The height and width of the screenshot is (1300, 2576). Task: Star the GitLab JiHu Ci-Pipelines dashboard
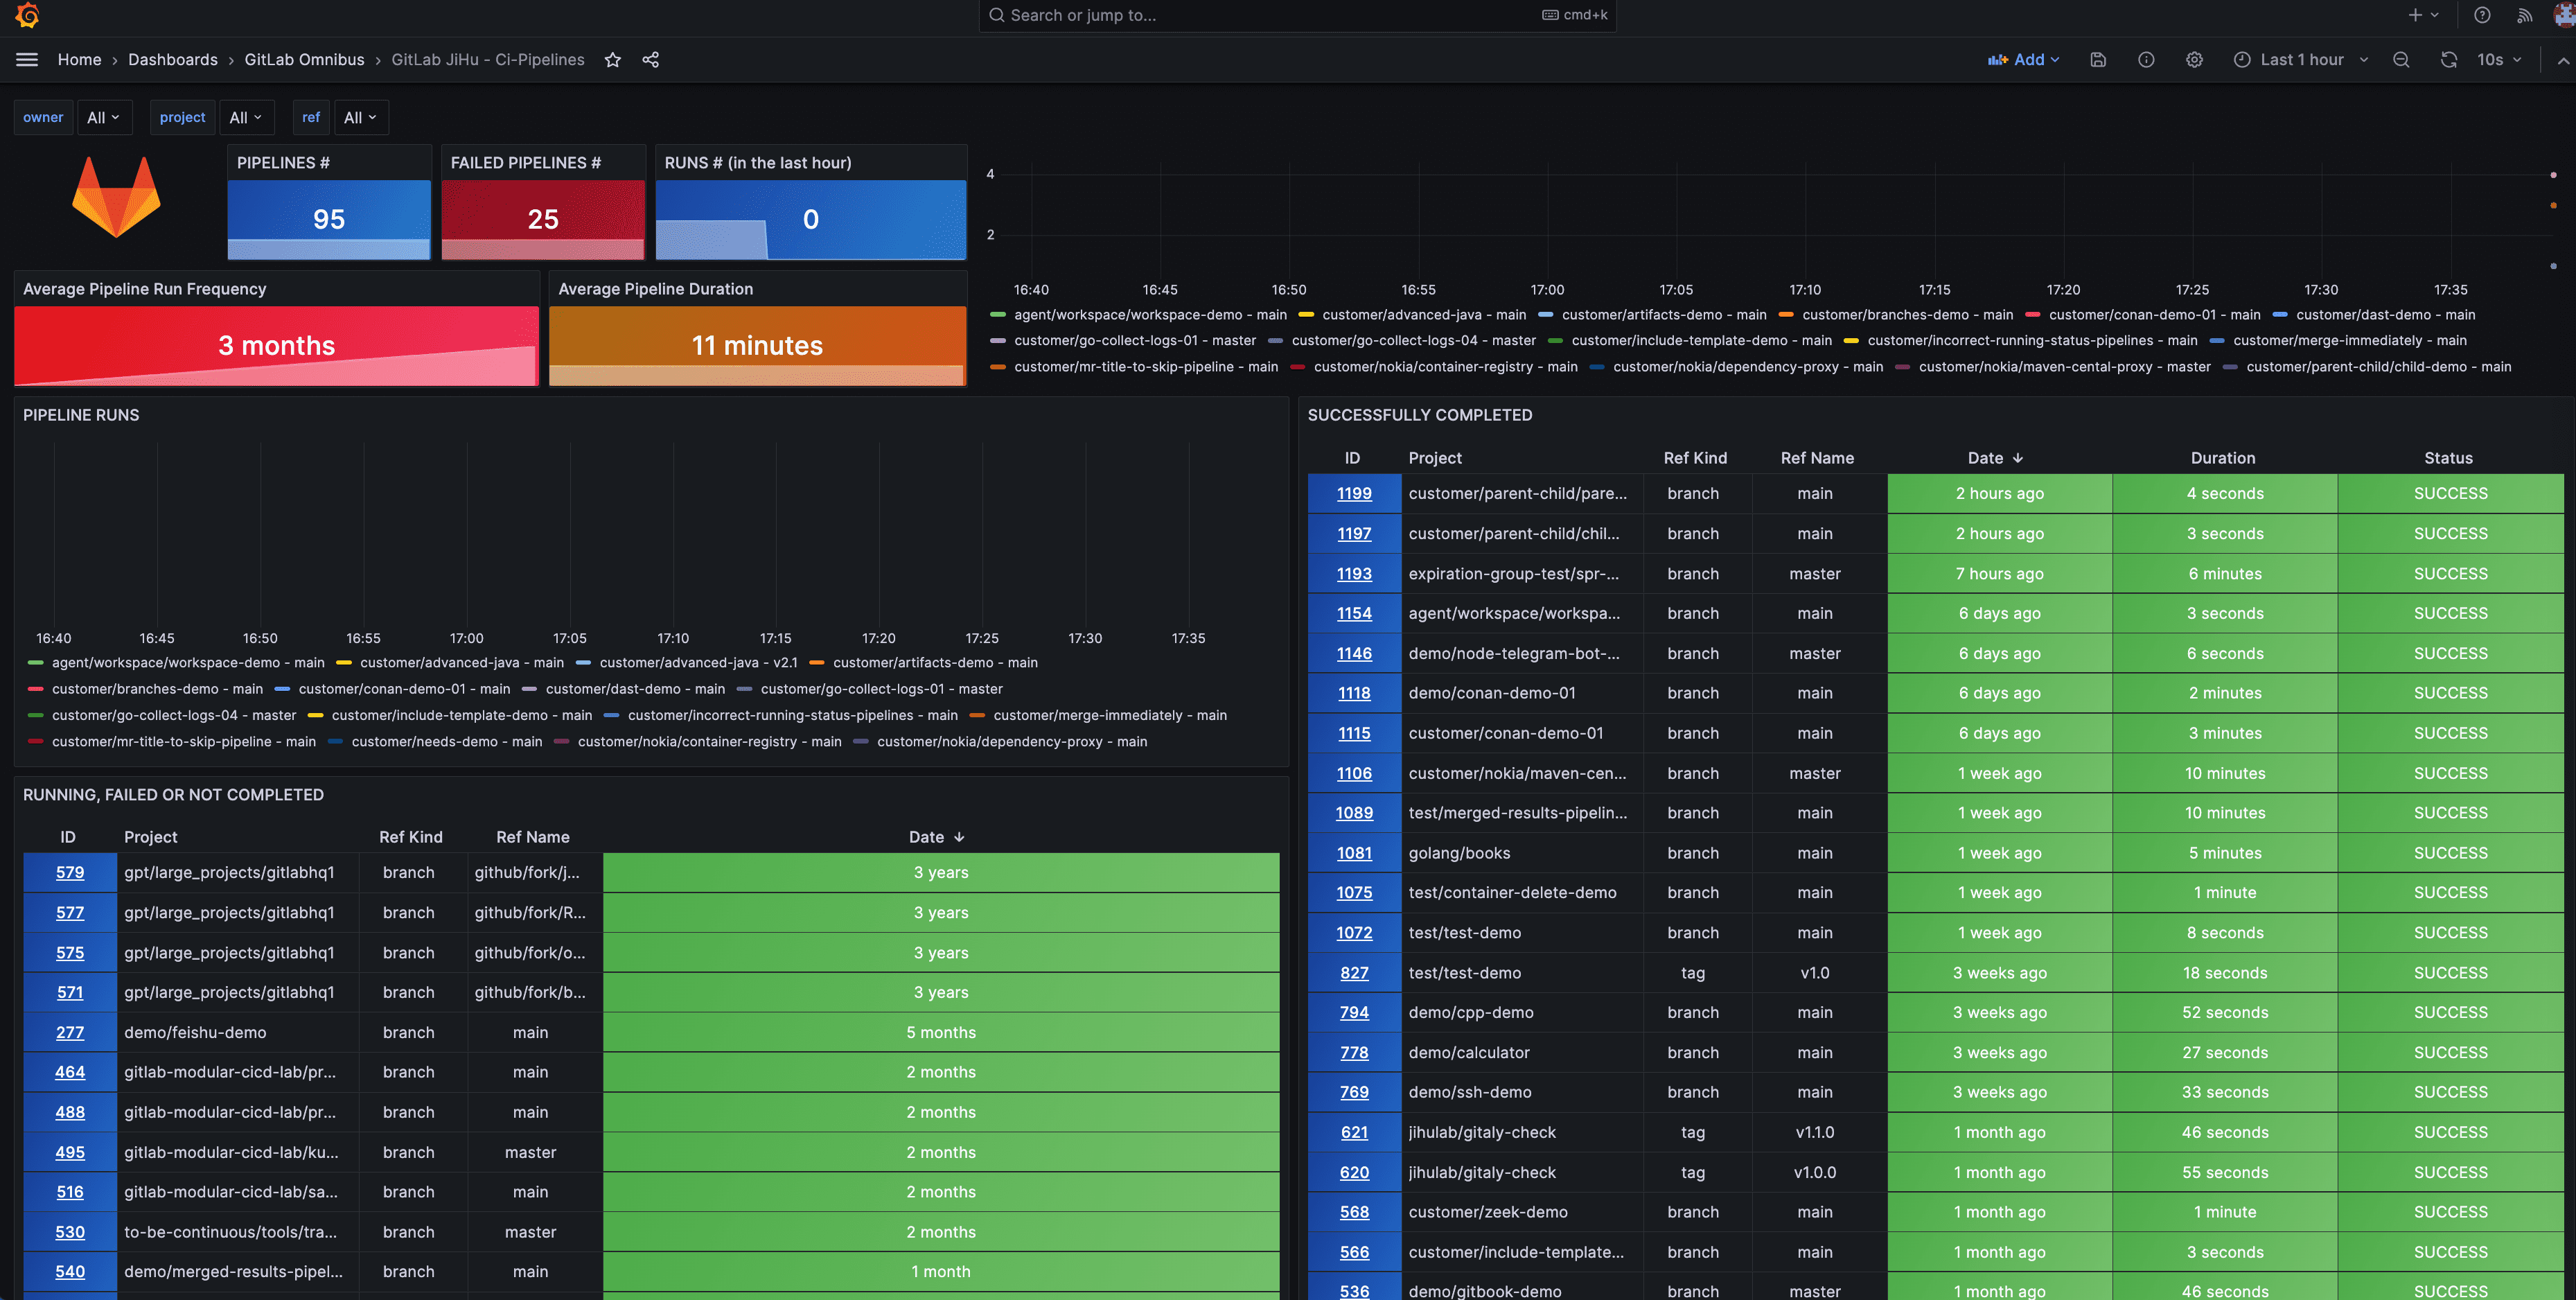[613, 60]
